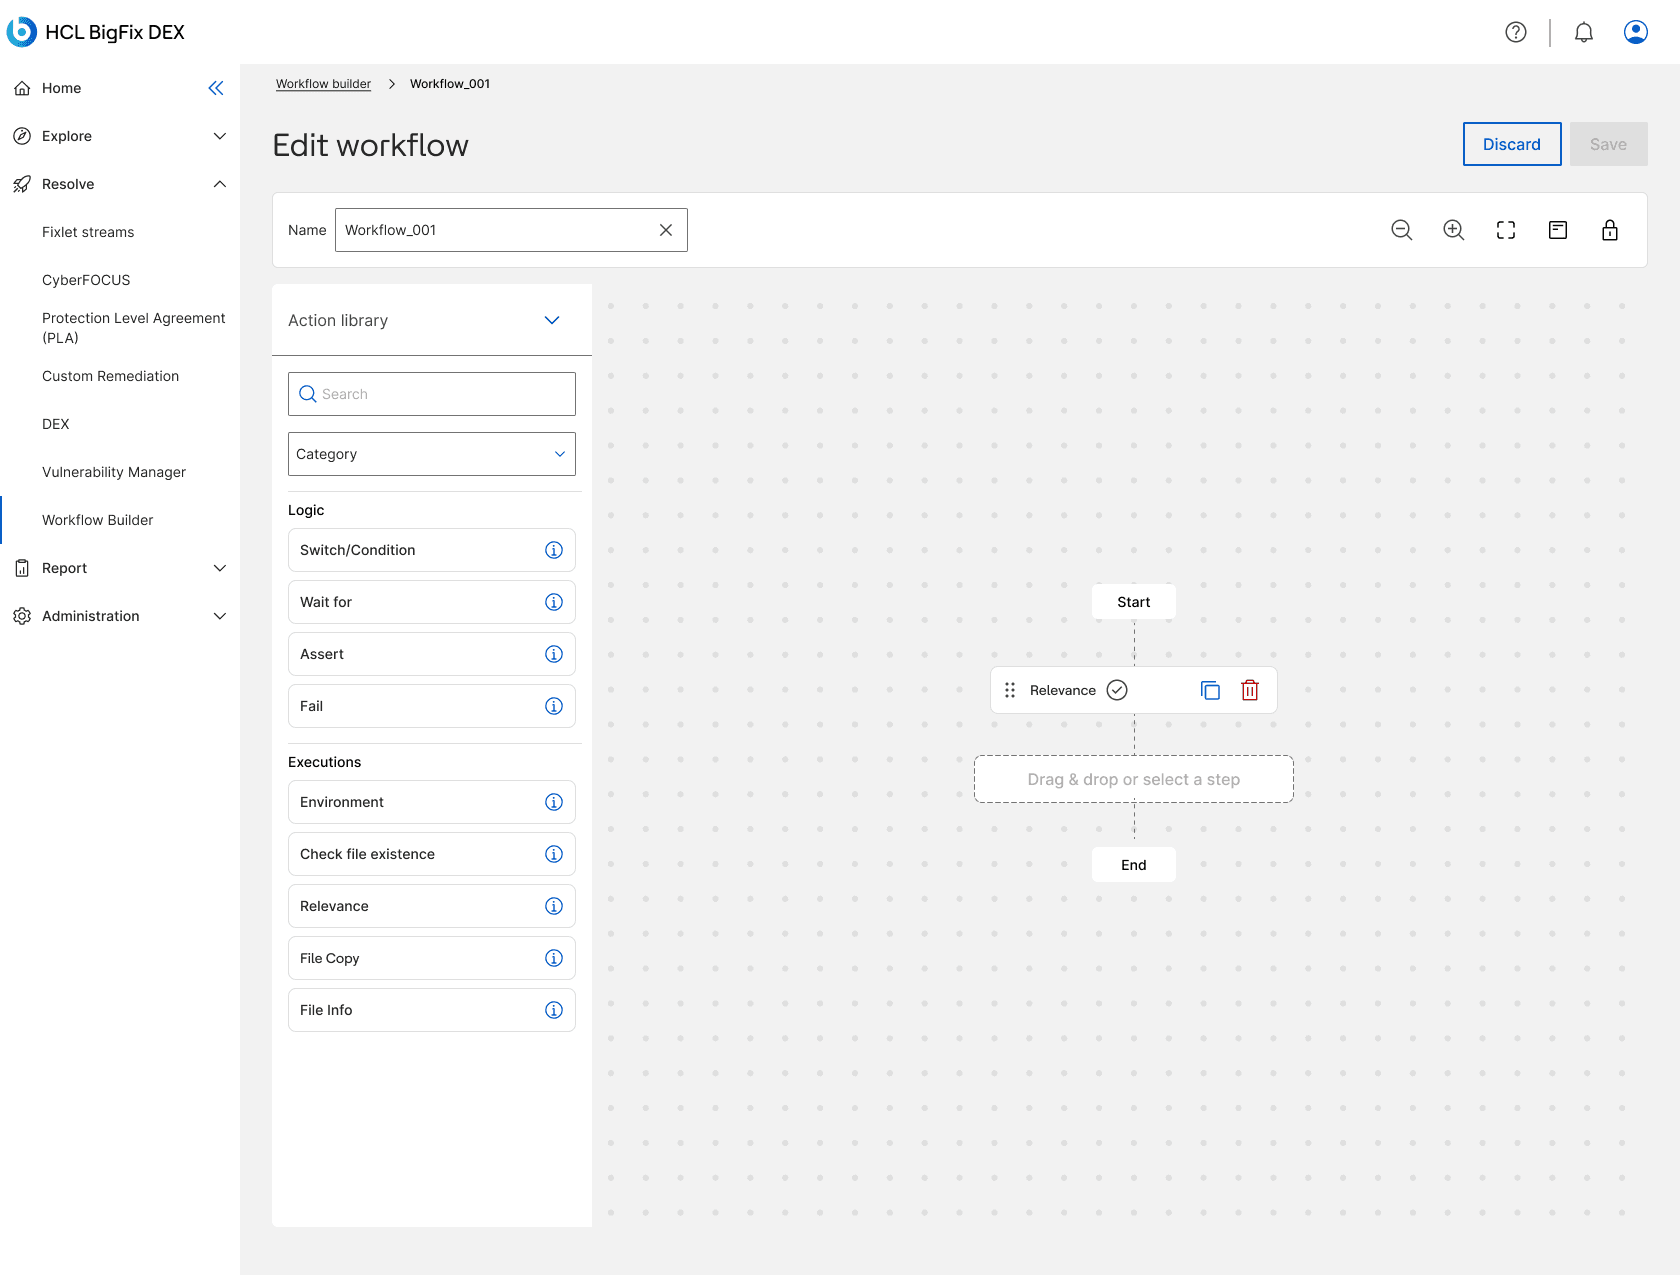1680x1275 pixels.
Task: Collapse the Action library panel
Action: click(552, 320)
